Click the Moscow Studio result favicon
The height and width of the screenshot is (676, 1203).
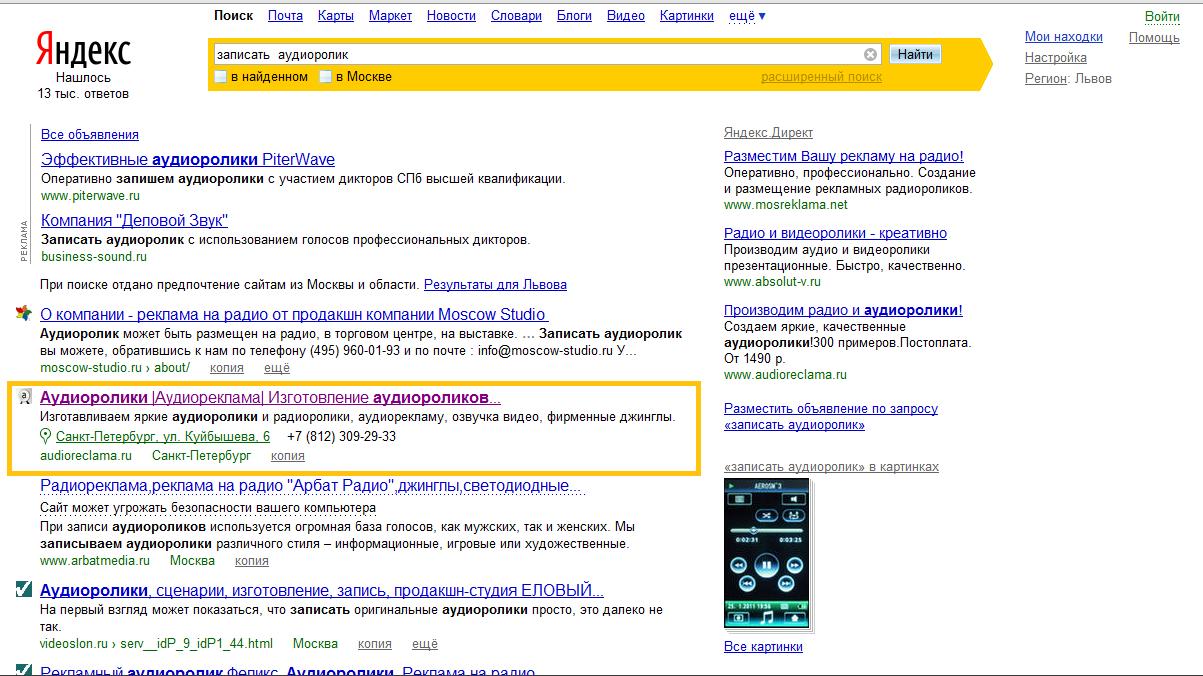pyautogui.click(x=25, y=314)
